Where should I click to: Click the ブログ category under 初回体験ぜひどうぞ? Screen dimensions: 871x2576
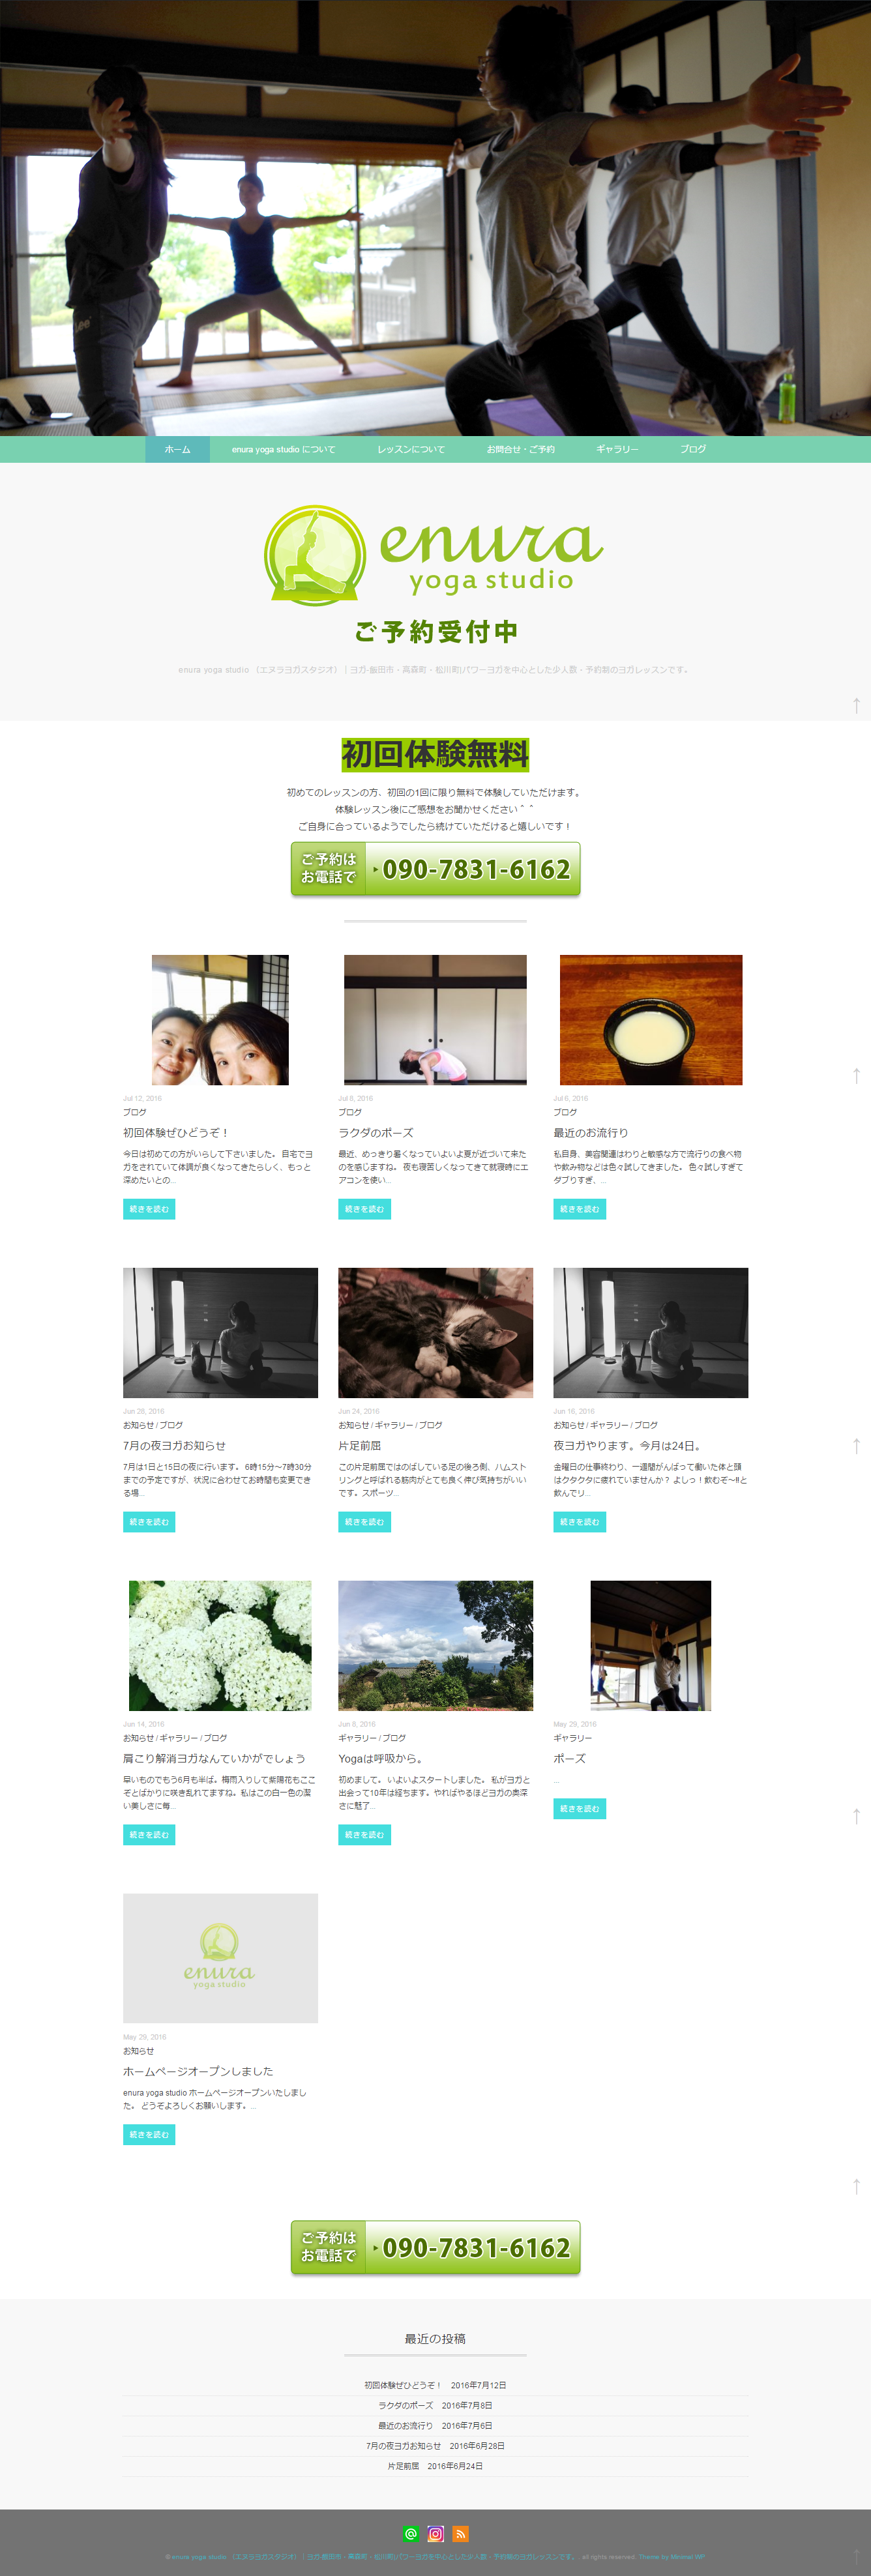tap(134, 1112)
